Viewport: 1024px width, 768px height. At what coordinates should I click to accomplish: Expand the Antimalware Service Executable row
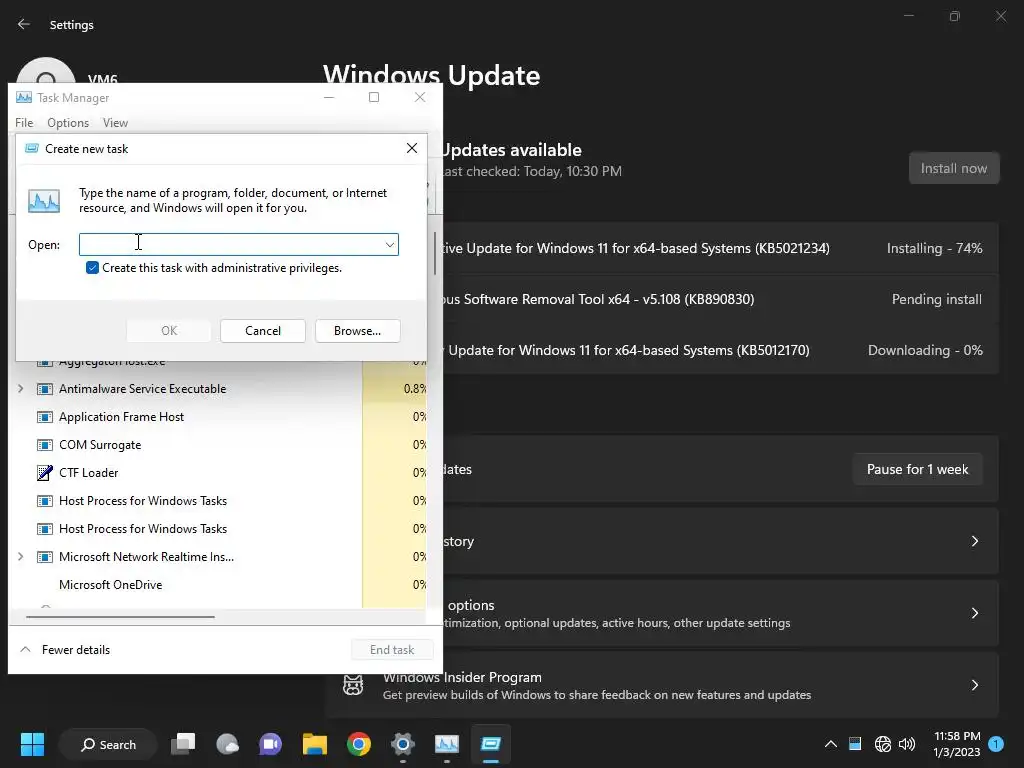[20, 389]
